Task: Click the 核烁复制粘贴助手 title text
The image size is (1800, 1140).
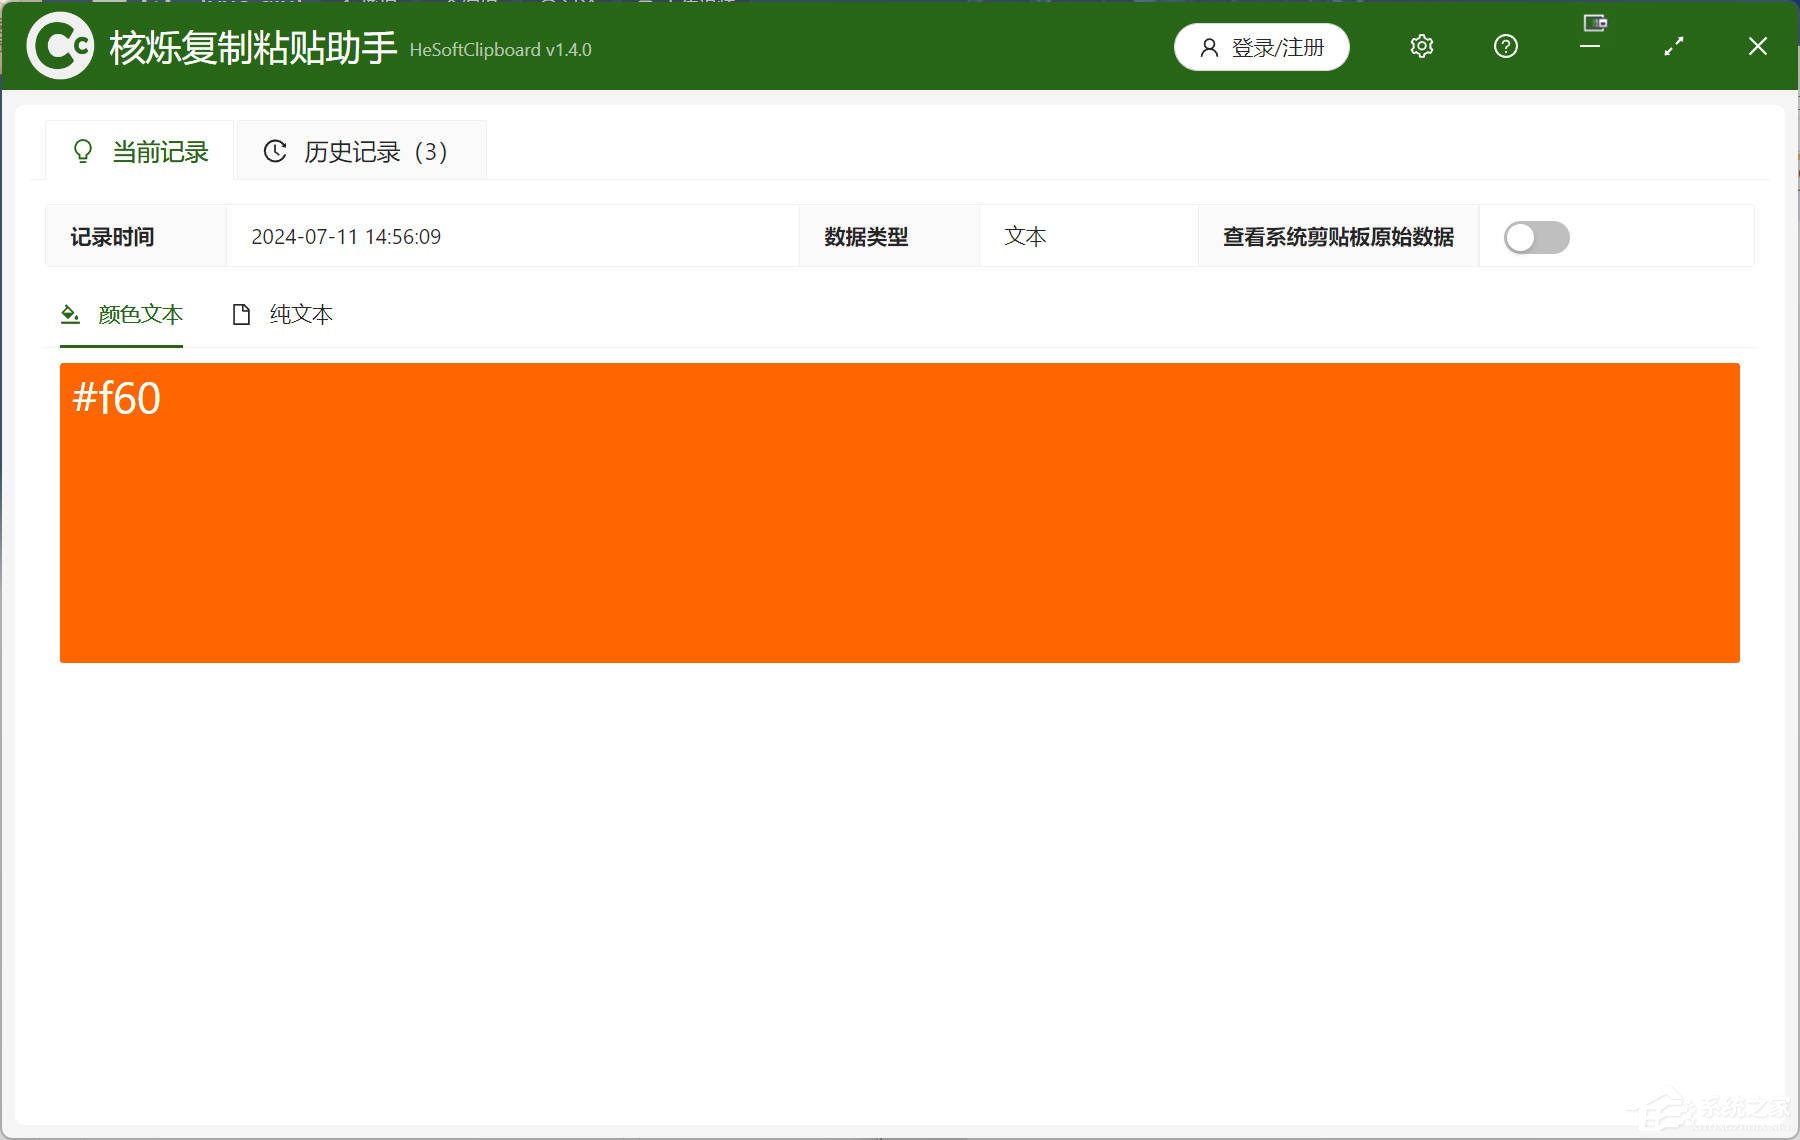Action: 253,48
